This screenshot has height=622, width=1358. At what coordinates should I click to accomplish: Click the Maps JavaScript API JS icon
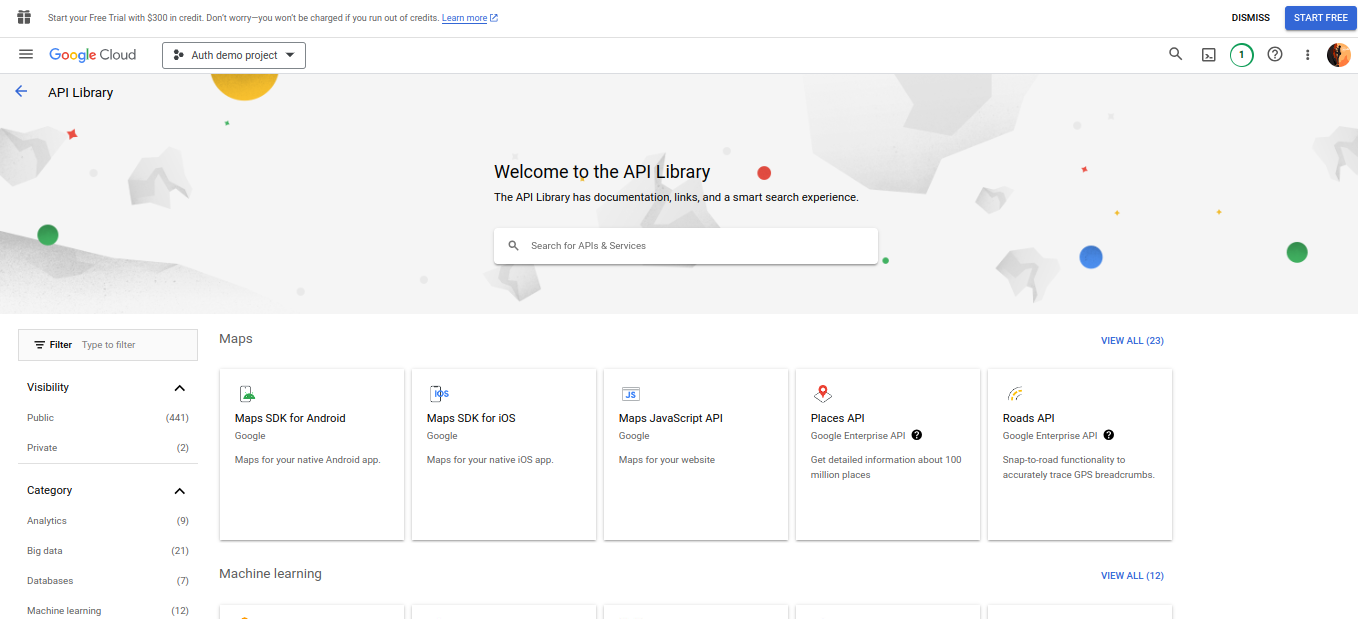point(630,394)
